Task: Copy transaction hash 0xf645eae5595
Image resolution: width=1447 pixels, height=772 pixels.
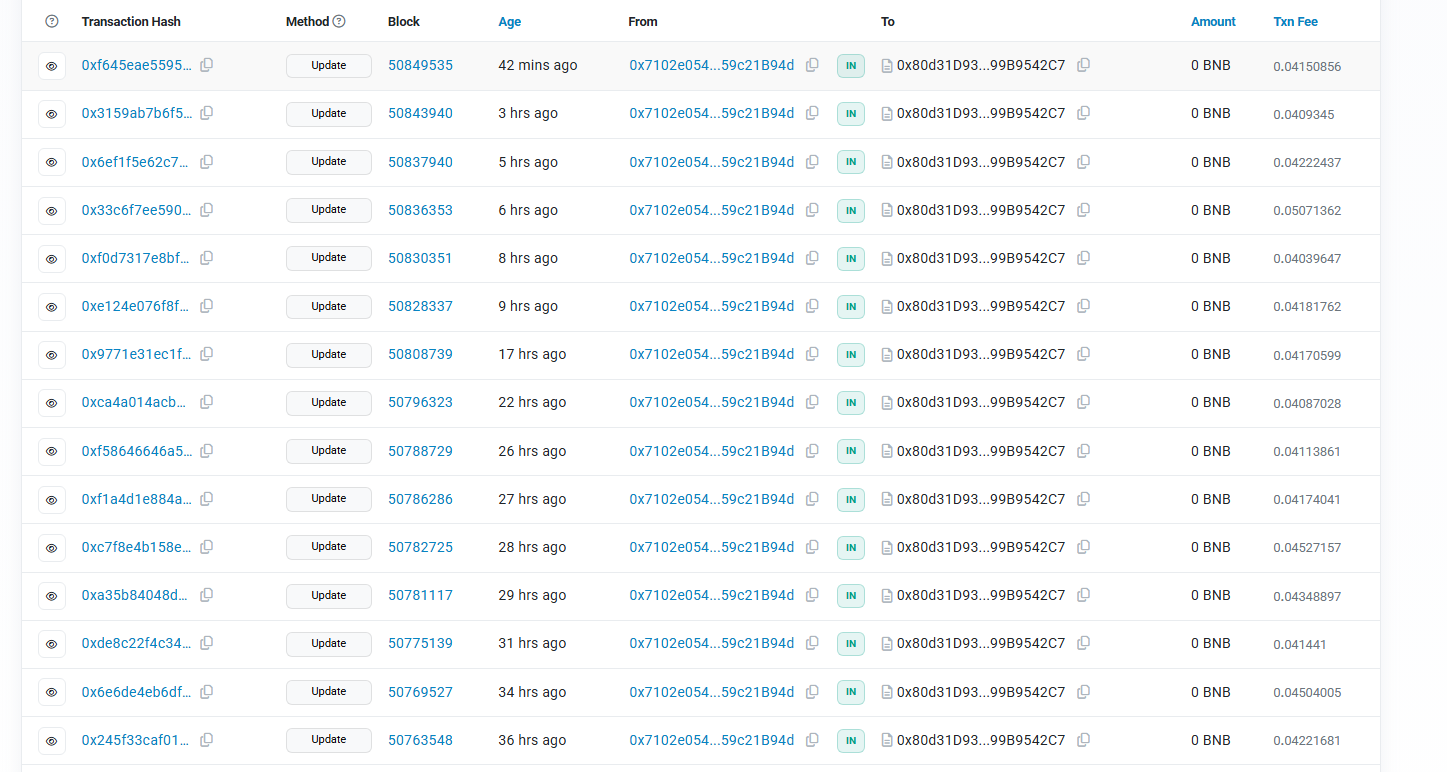Action: click(x=207, y=65)
